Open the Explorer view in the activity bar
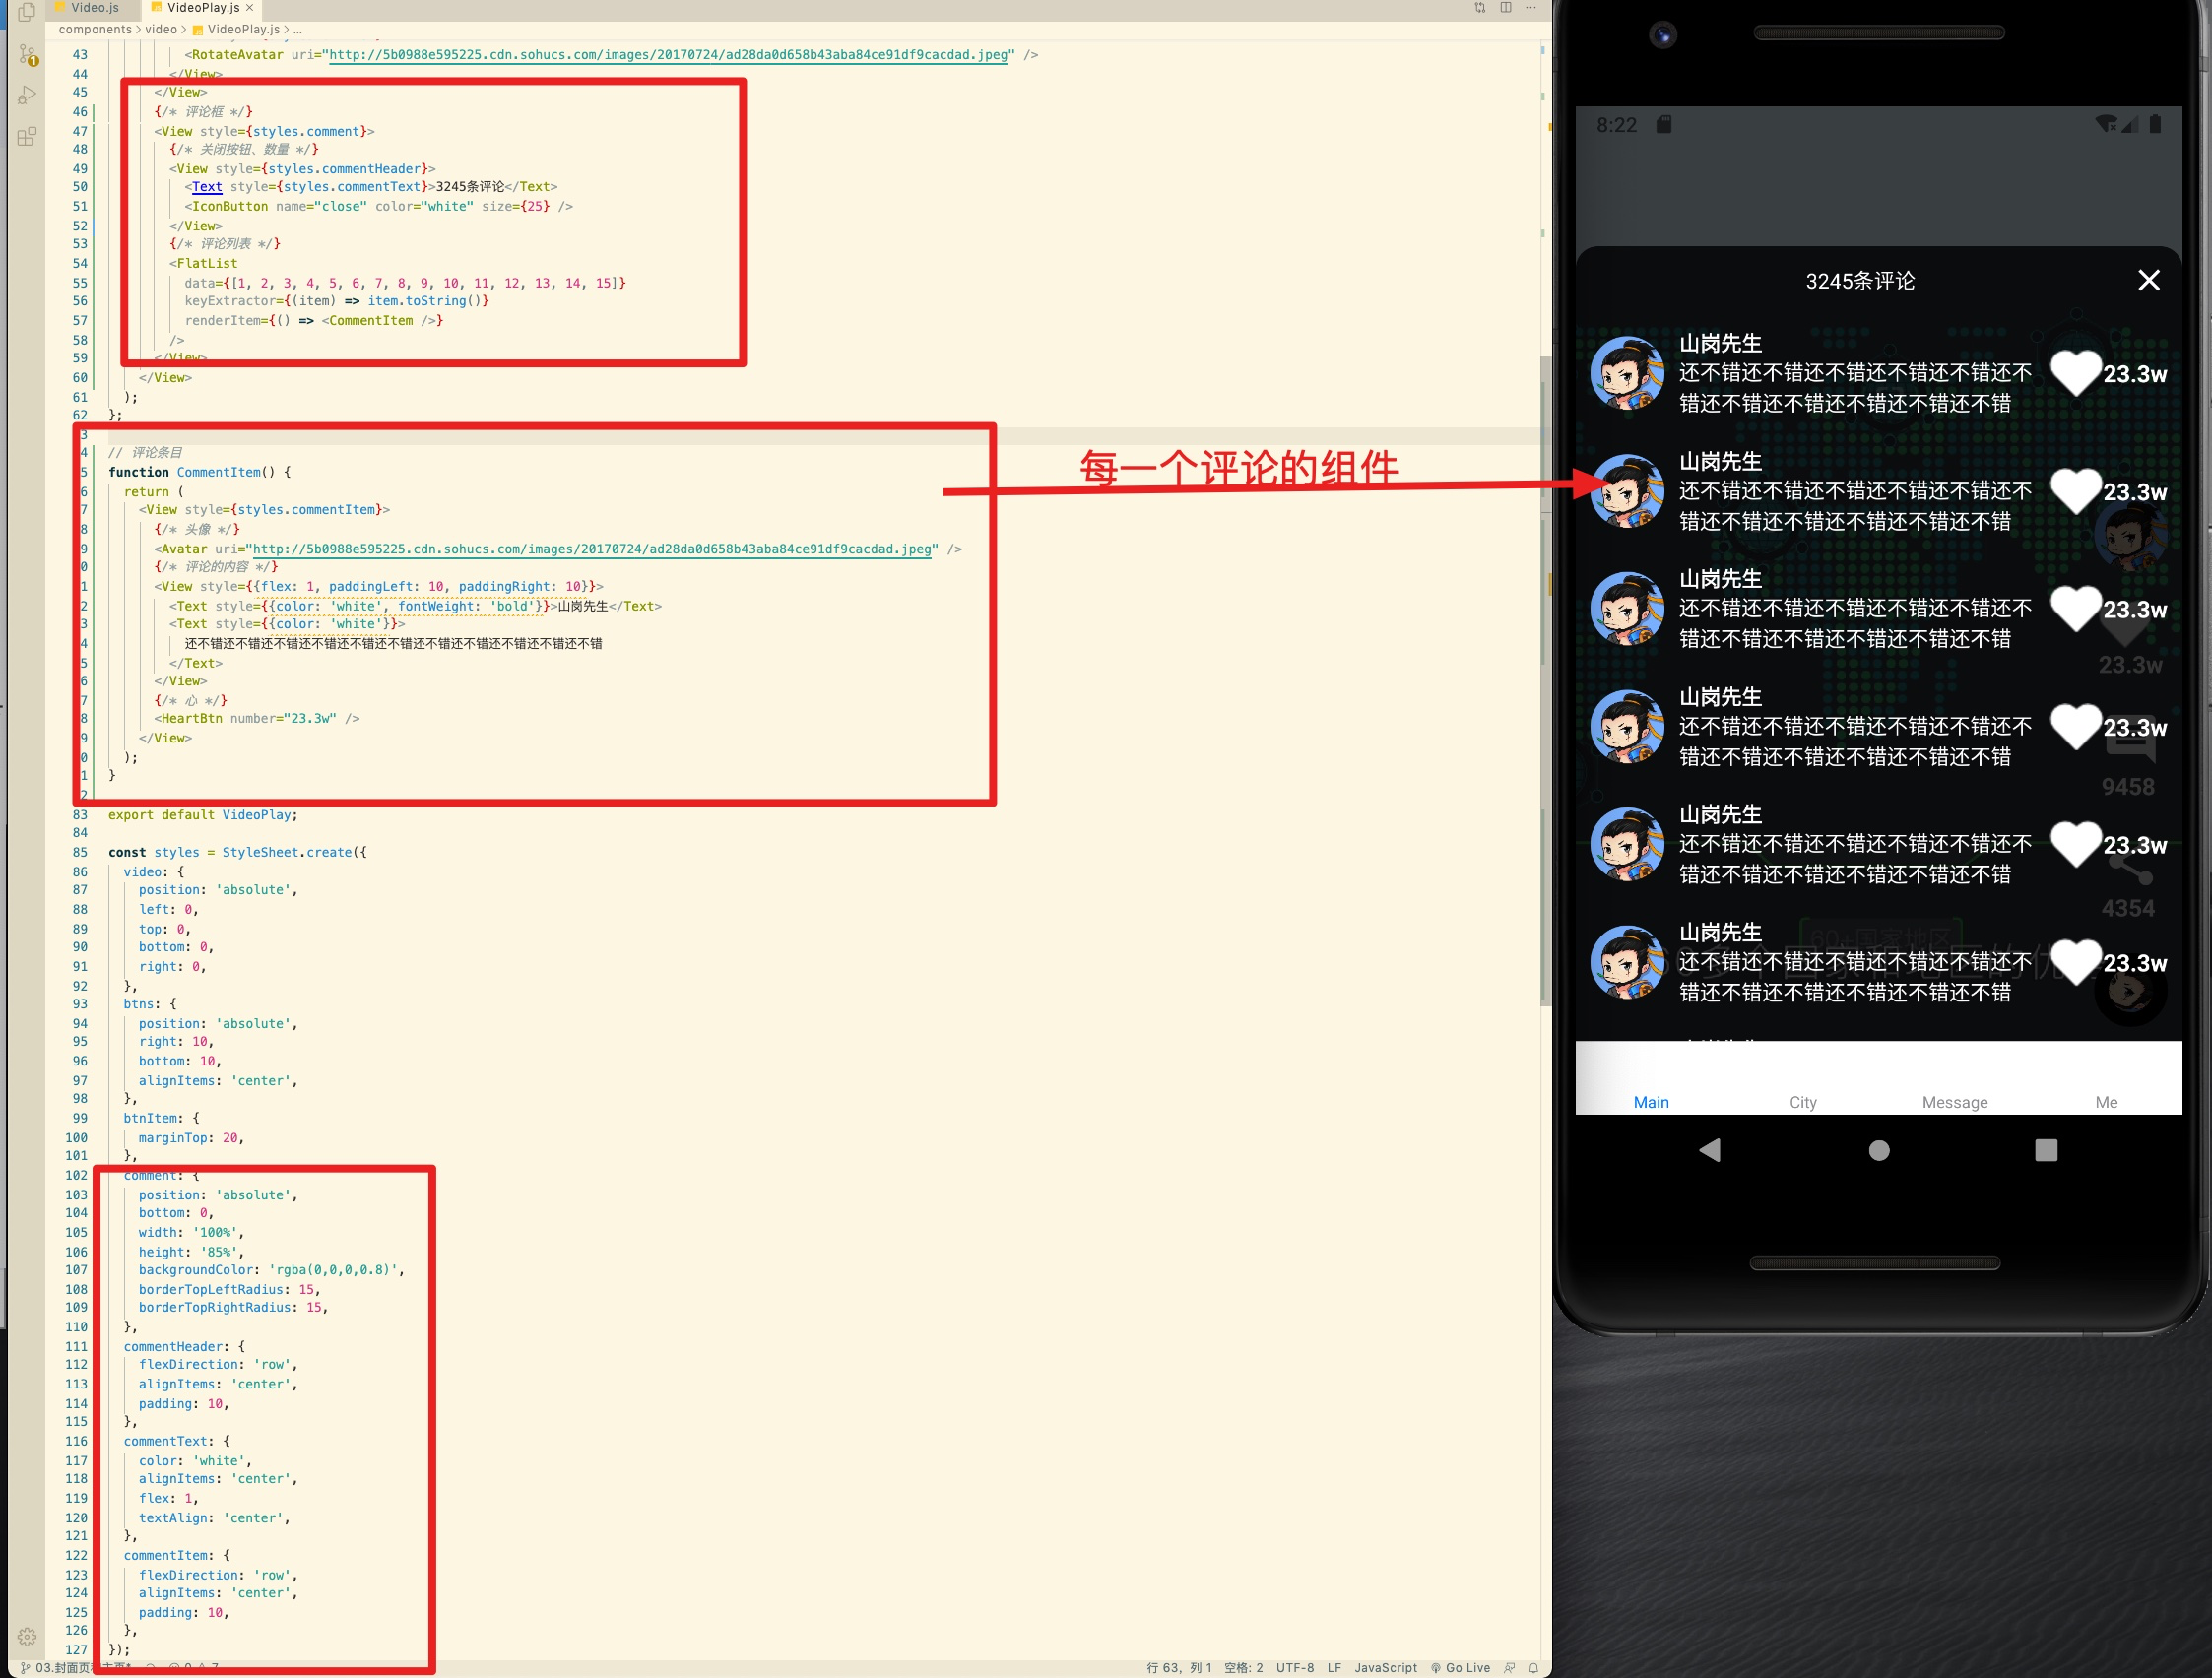 point(27,12)
